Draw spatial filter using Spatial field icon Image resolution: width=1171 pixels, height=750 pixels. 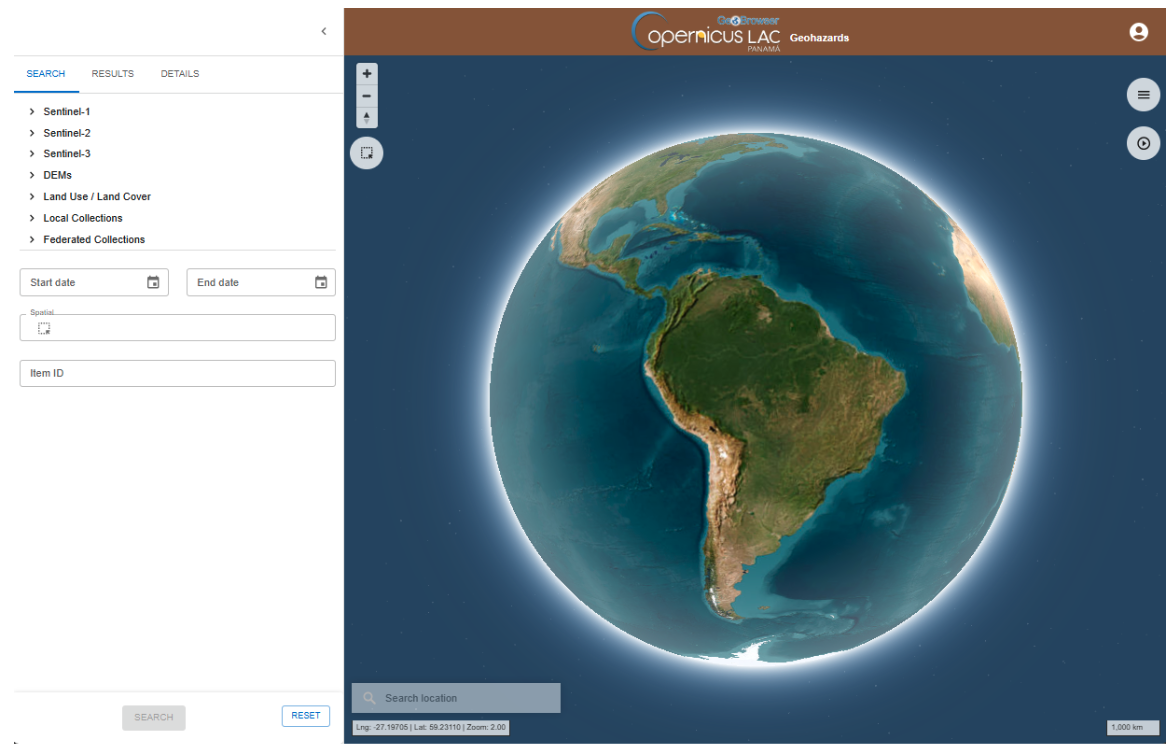[44, 328]
